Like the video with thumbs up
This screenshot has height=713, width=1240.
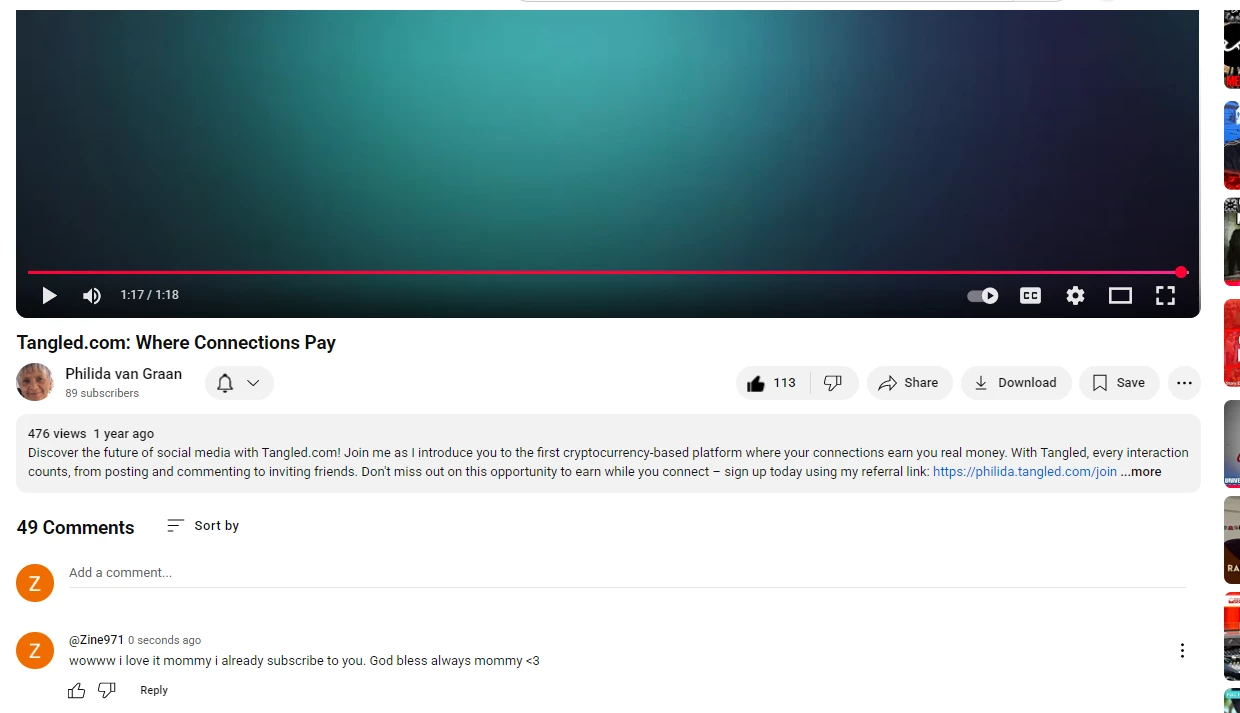click(x=772, y=383)
